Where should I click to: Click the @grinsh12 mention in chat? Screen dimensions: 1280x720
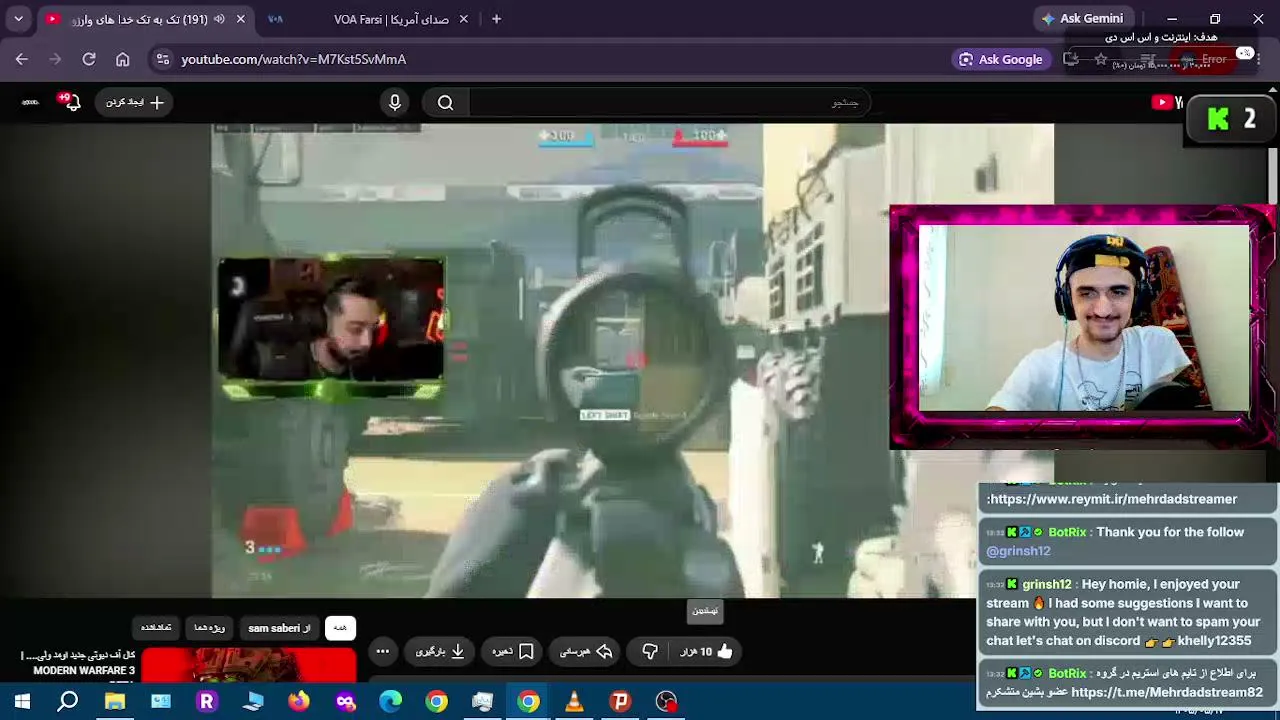tap(1018, 551)
